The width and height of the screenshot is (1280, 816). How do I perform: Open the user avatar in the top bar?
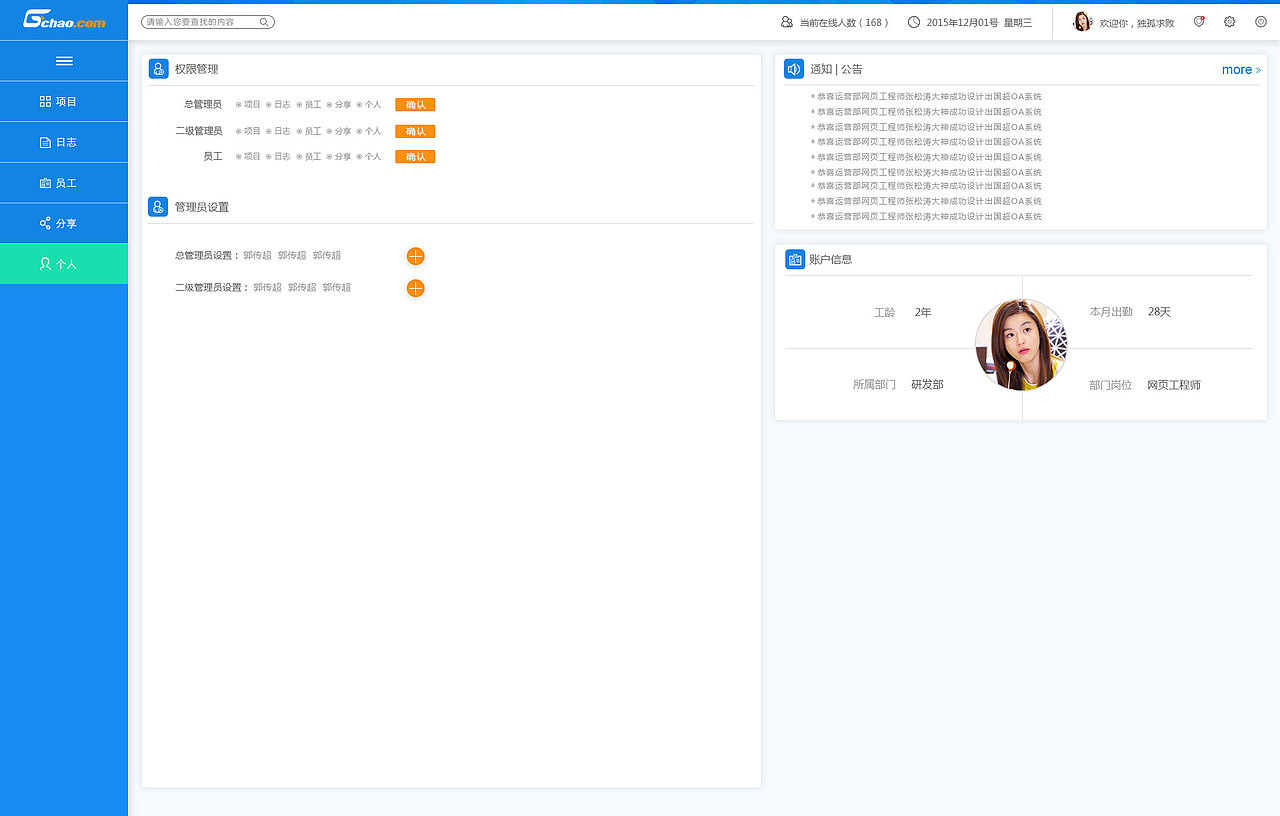tap(1083, 21)
